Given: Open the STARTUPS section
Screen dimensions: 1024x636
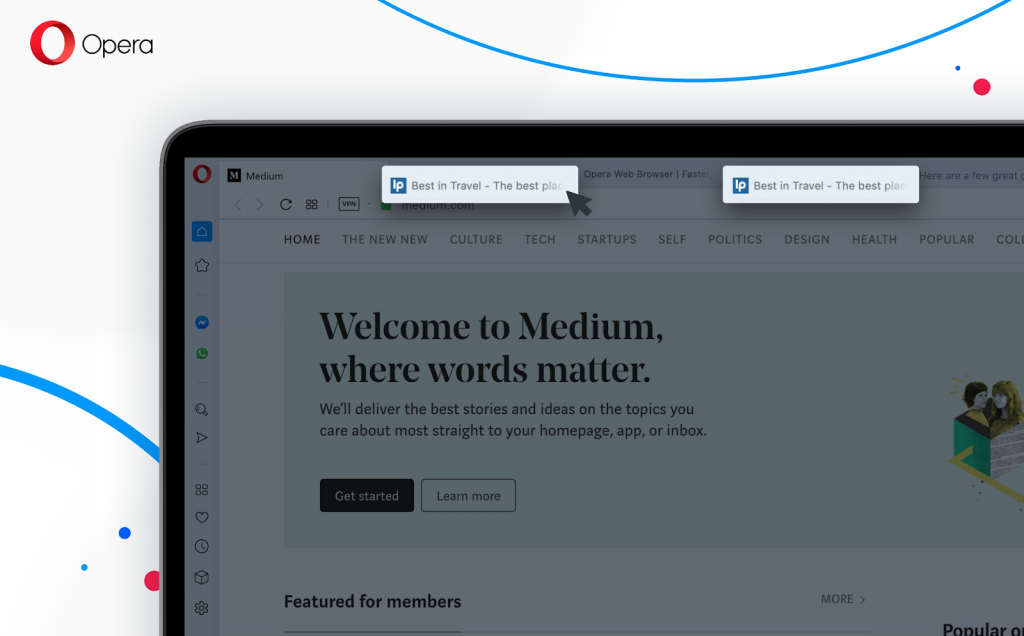Looking at the screenshot, I should (x=607, y=240).
